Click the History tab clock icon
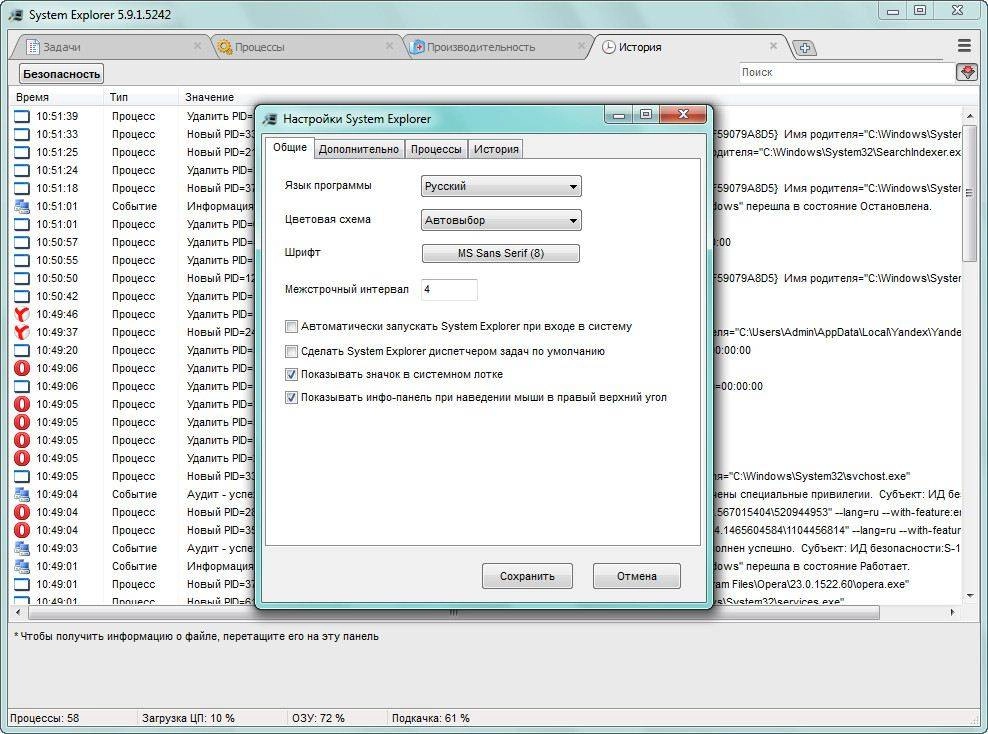 [x=609, y=47]
